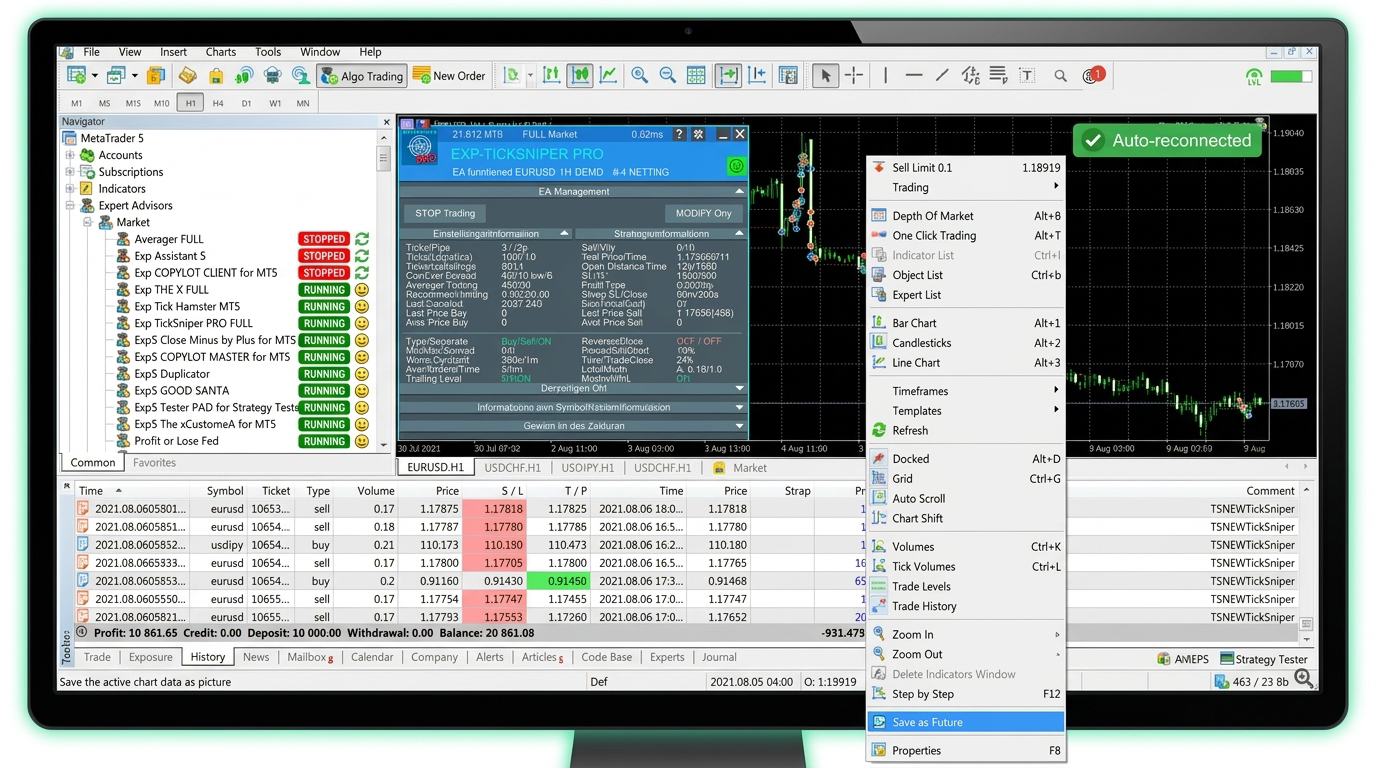The image size is (1376, 768).
Task: Click the smiley icon beside Exp TickSniper PRO FULL
Action: (x=362, y=323)
